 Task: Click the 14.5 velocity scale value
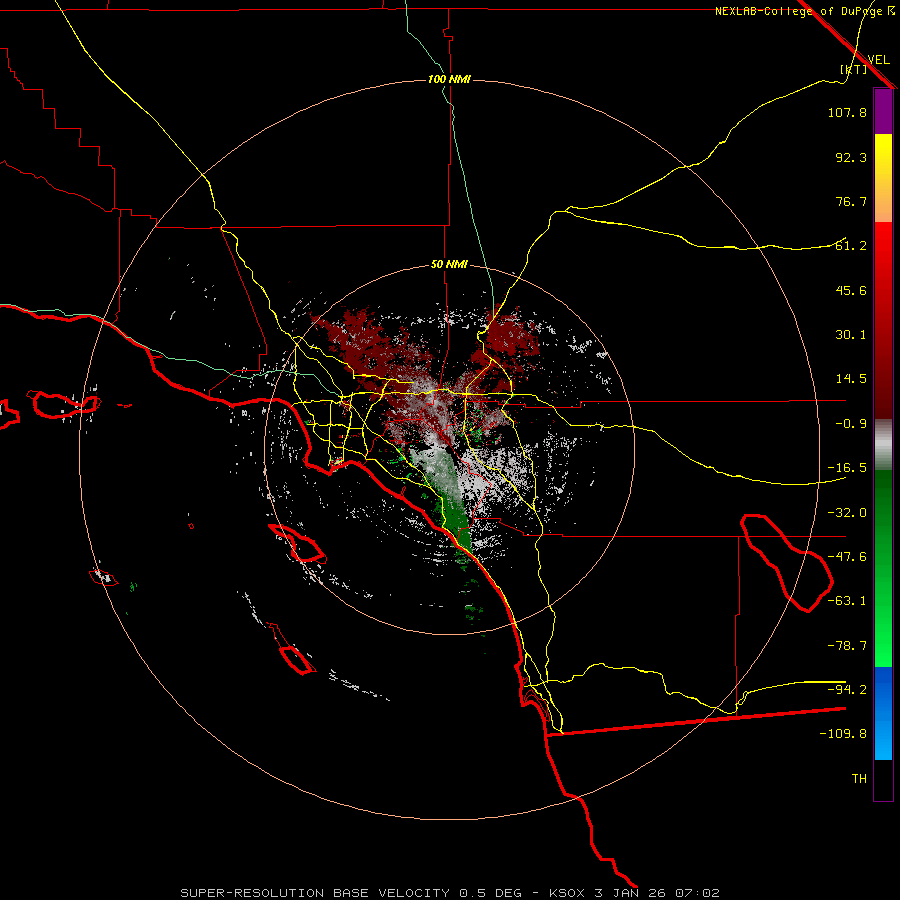851,379
